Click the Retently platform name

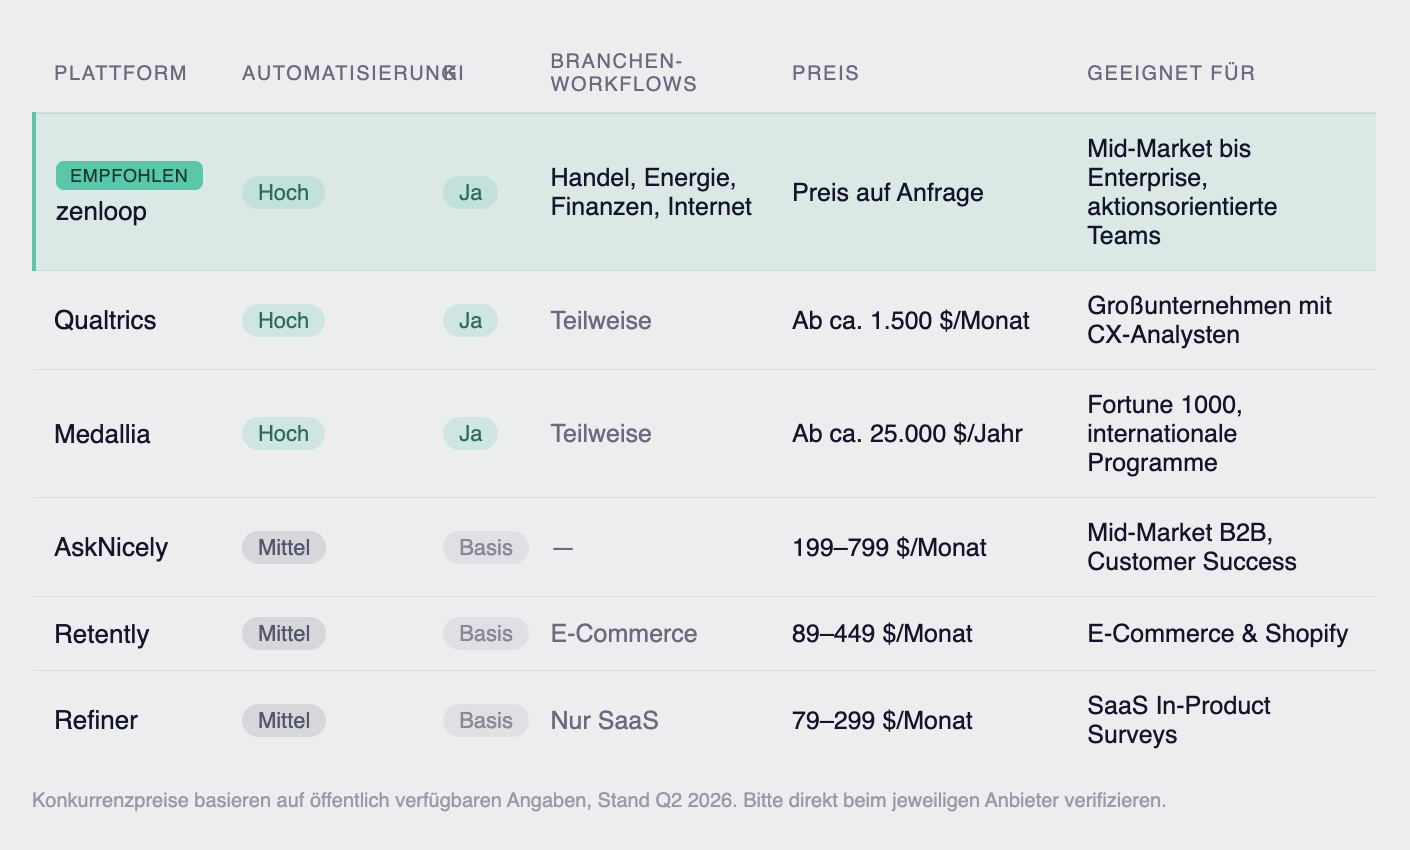click(101, 634)
